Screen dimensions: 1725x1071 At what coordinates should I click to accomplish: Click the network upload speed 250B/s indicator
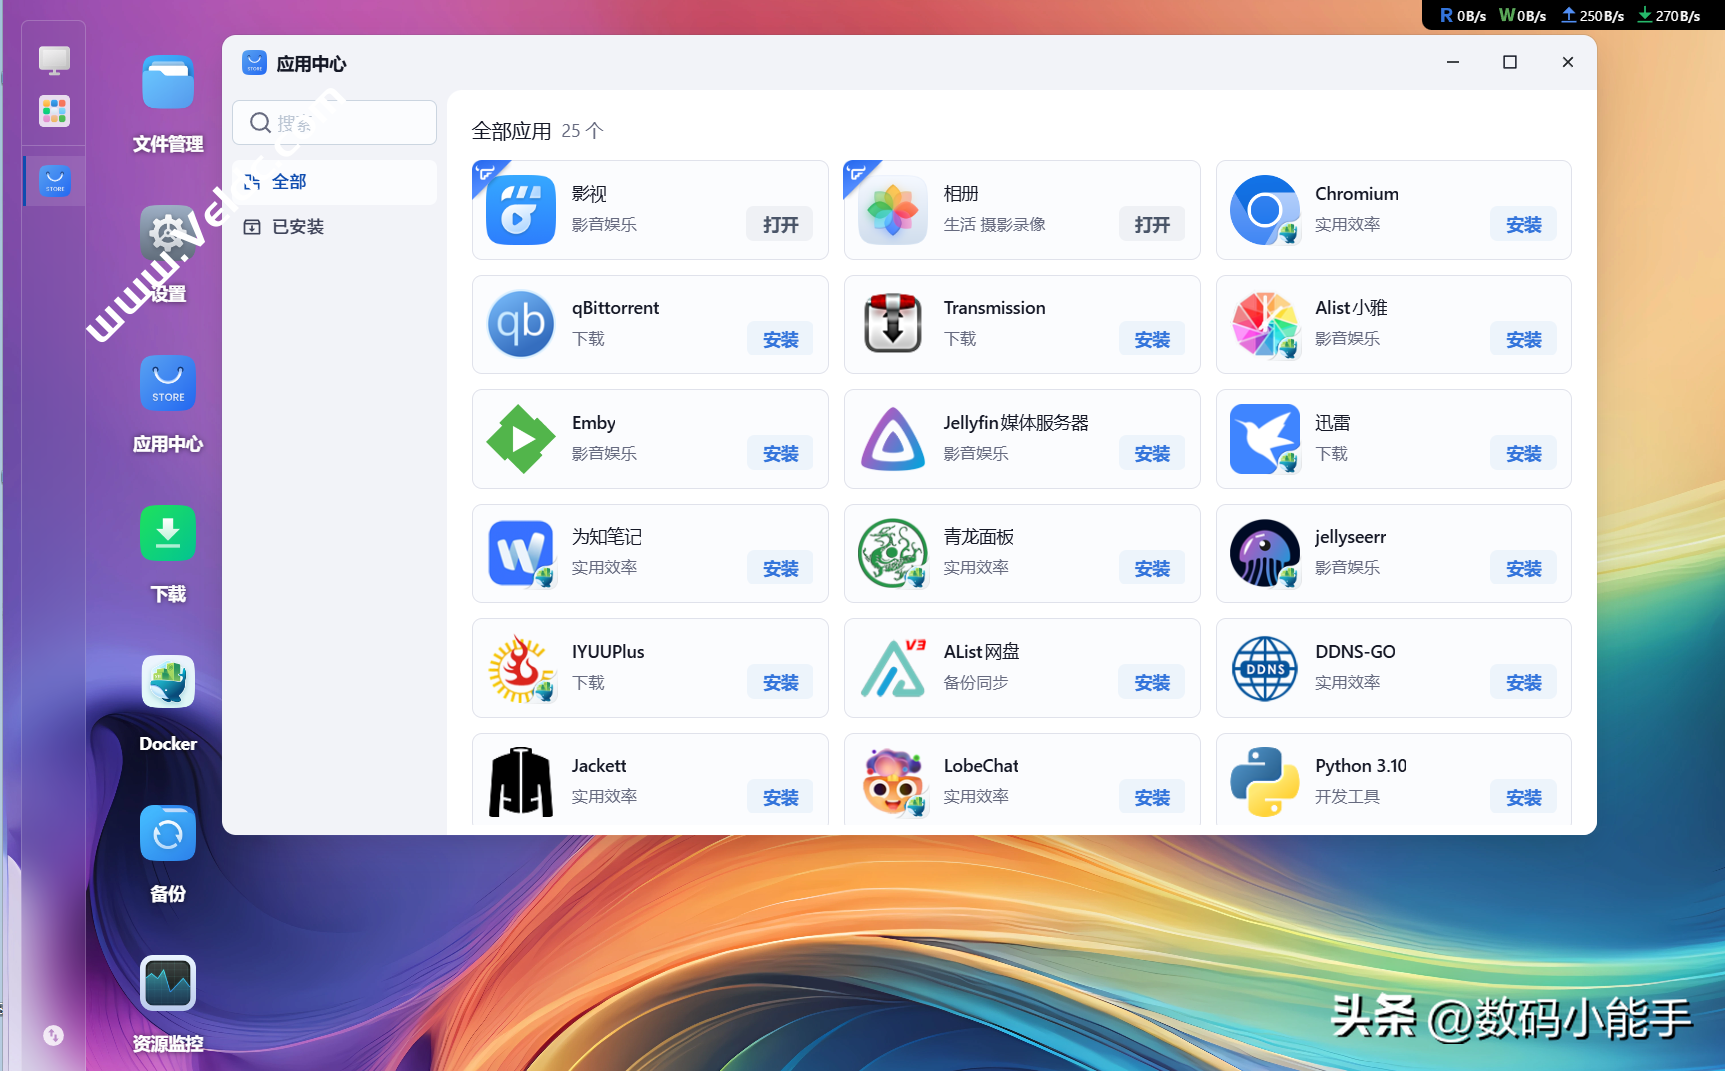click(1593, 15)
